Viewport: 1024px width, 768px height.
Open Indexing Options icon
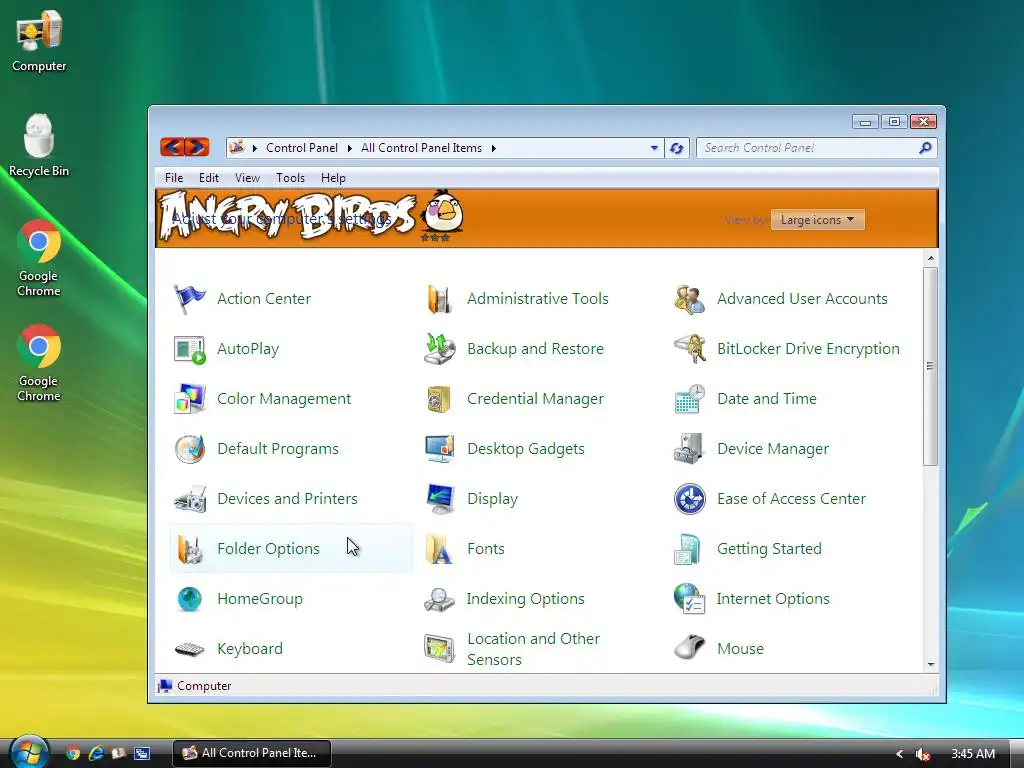pos(439,599)
